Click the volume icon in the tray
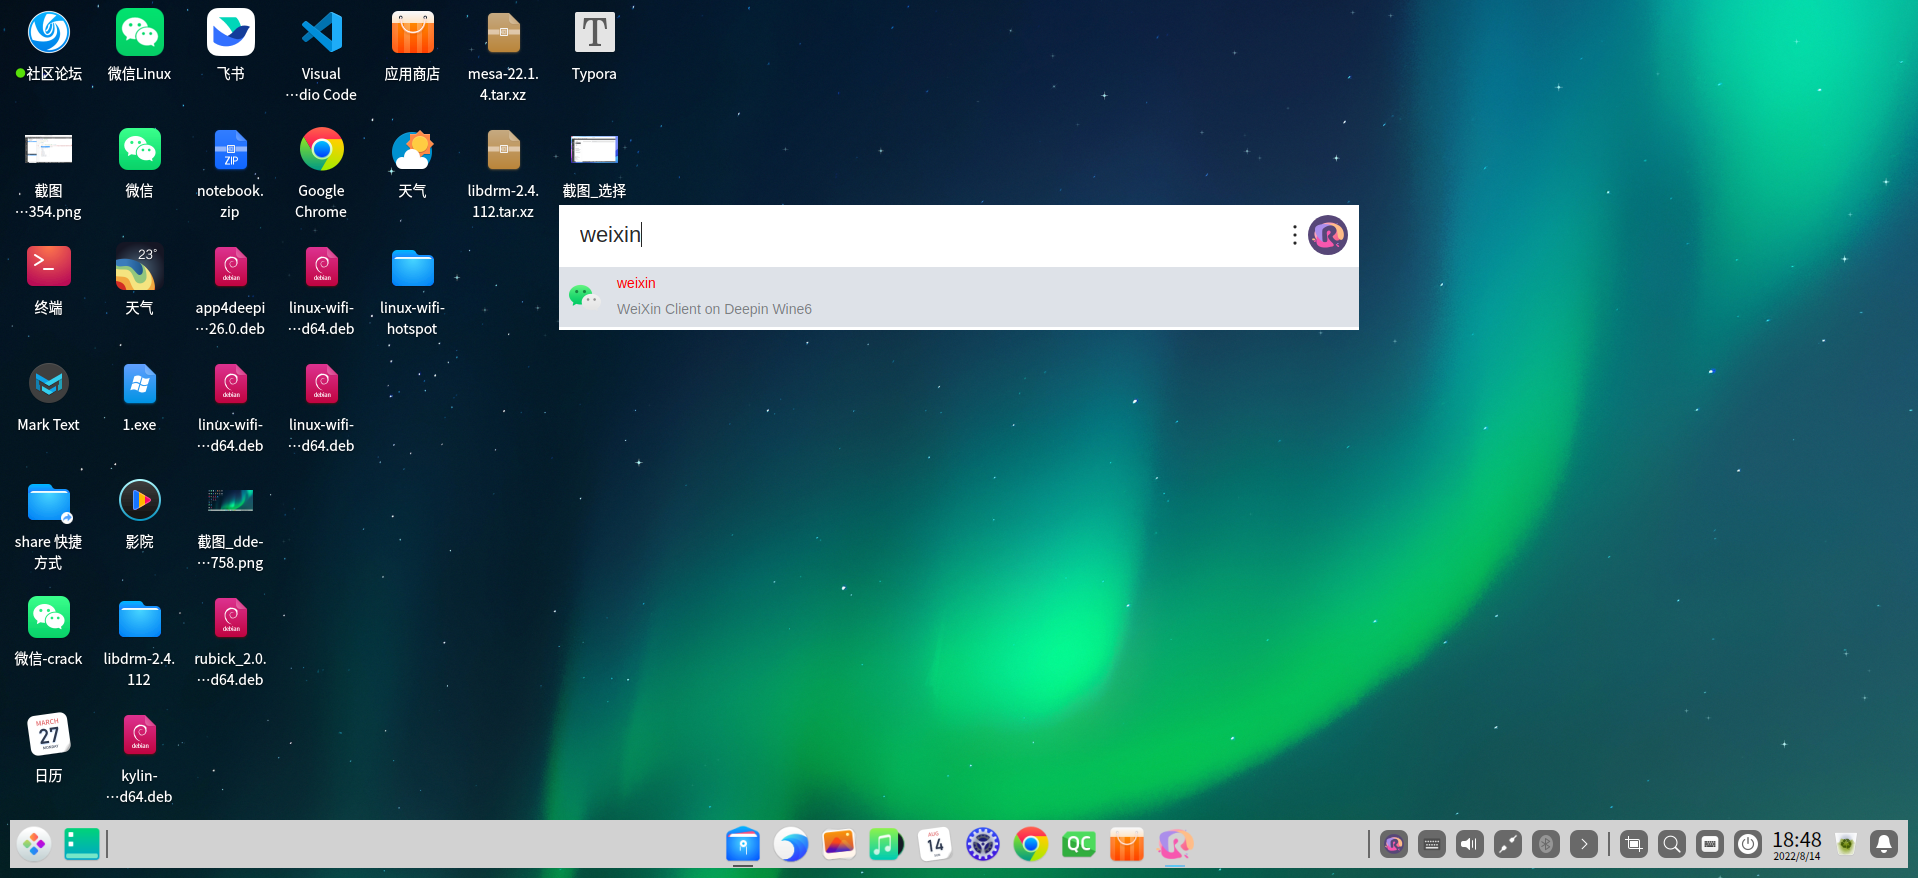Image resolution: width=1918 pixels, height=878 pixels. click(x=1470, y=845)
